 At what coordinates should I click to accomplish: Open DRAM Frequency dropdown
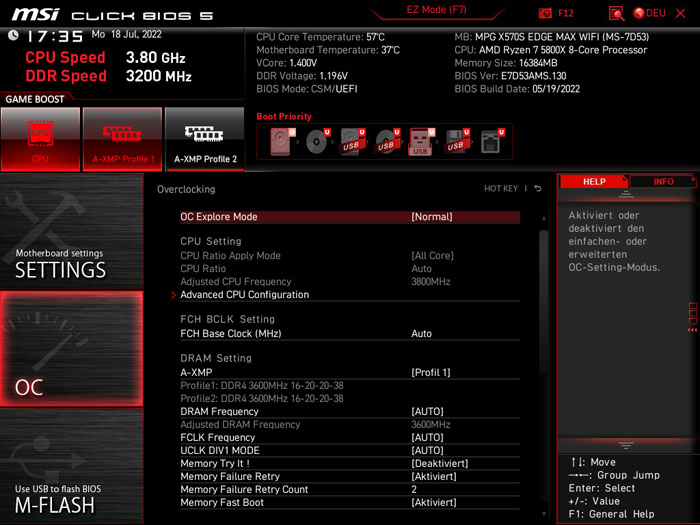350,411
